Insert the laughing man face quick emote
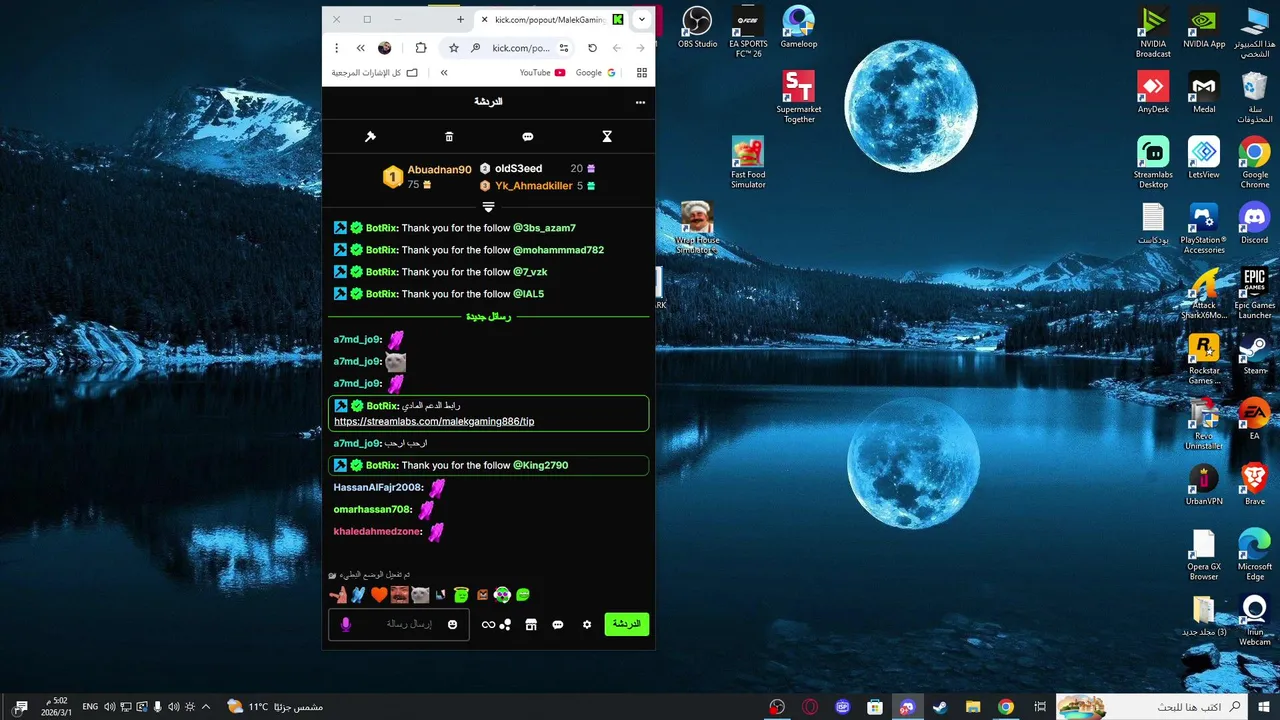 click(x=400, y=595)
